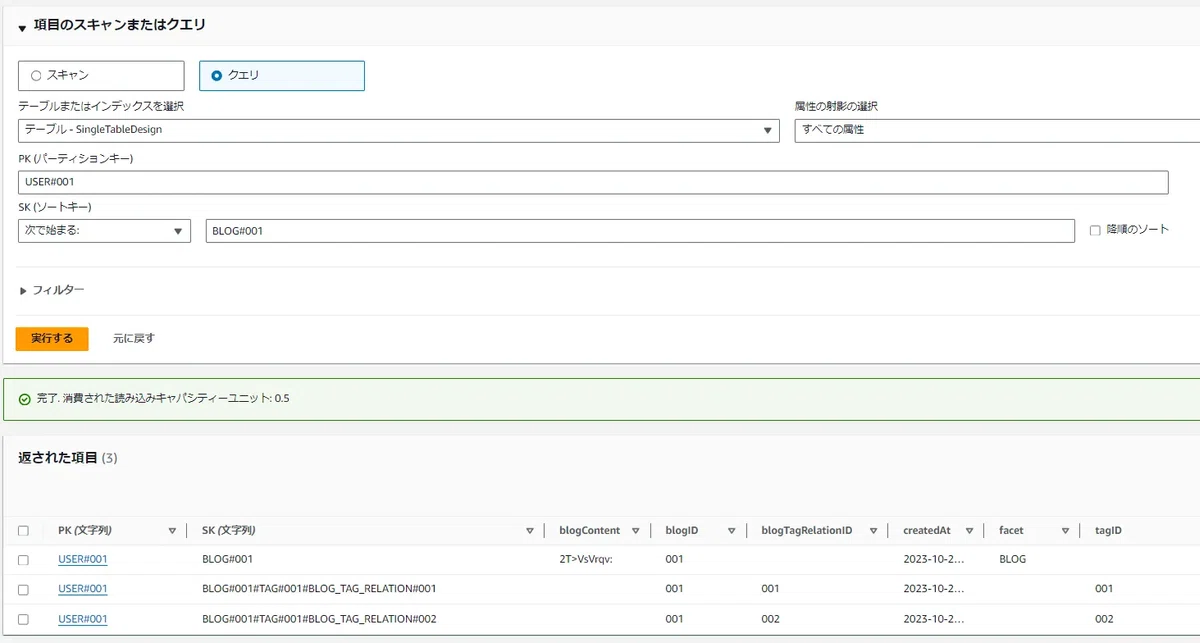Click the tagID cell 002
The height and width of the screenshot is (643, 1200).
[x=1104, y=619]
